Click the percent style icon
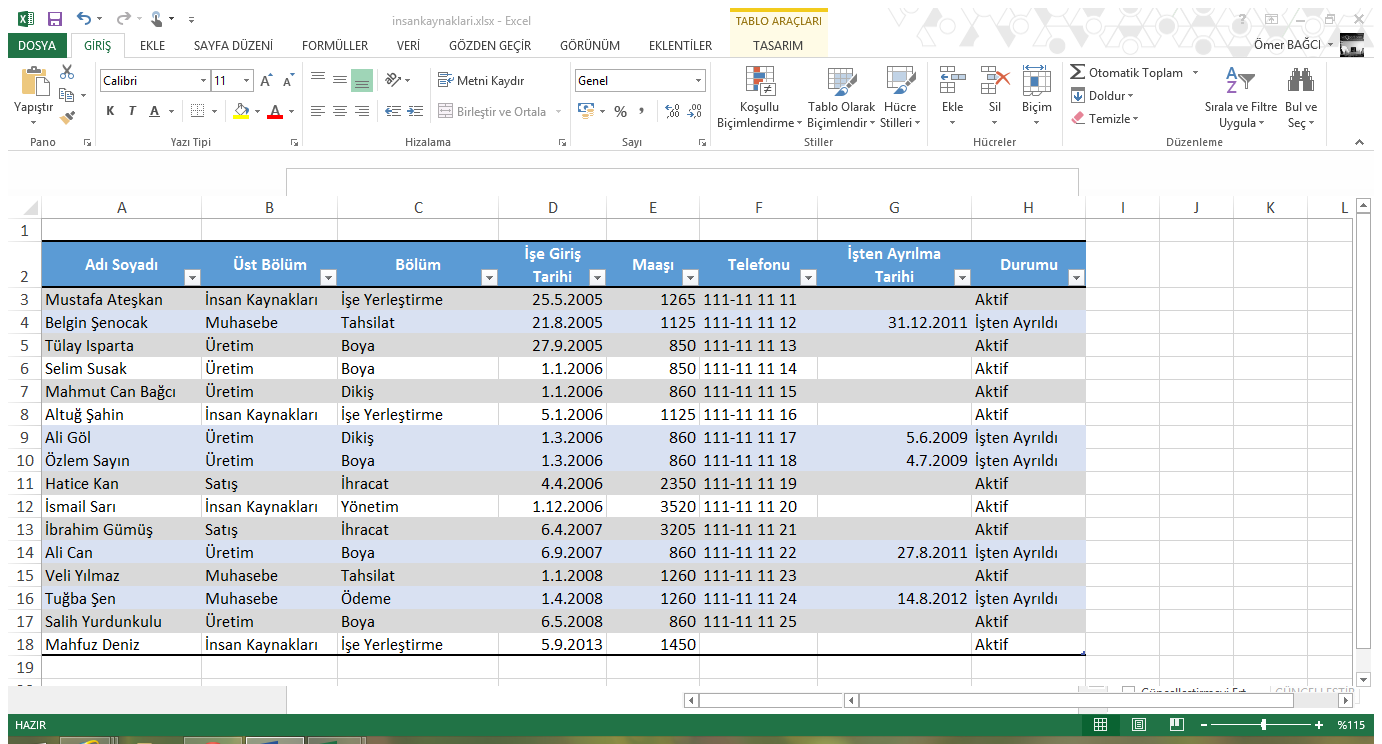The width and height of the screenshot is (1382, 744). point(620,111)
